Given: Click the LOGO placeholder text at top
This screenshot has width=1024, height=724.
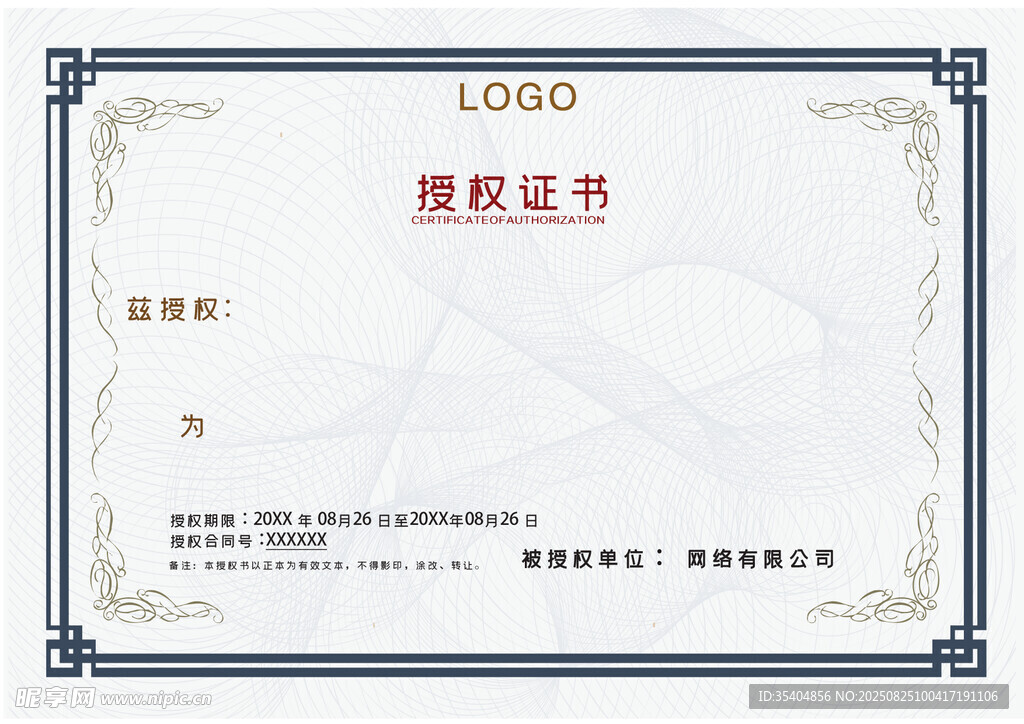Looking at the screenshot, I should [x=517, y=97].
